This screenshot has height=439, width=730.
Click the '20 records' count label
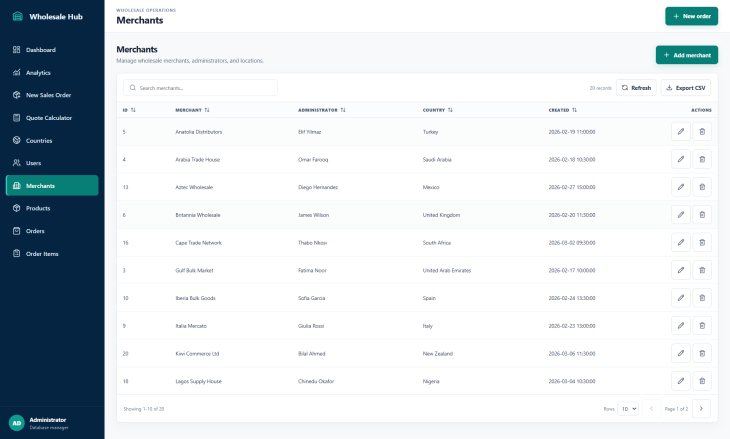[x=601, y=88]
